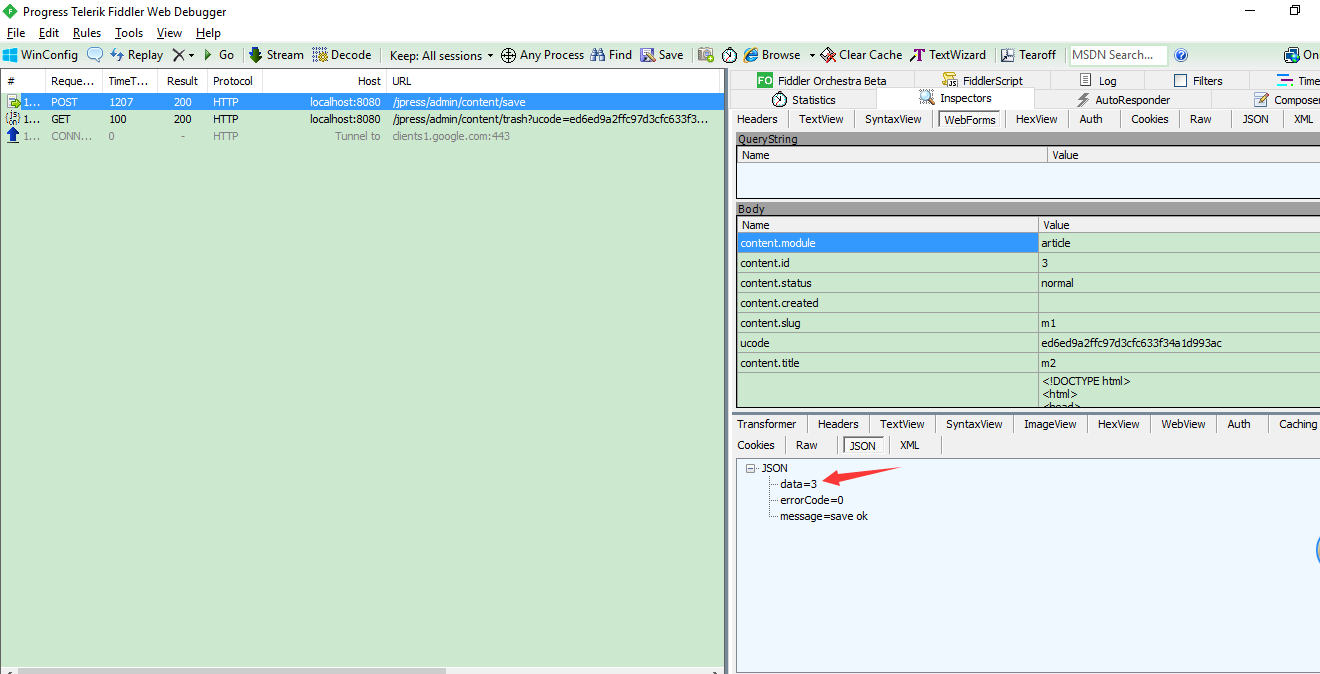The width and height of the screenshot is (1320, 674).
Task: Open the Help menu
Action: 208,33
